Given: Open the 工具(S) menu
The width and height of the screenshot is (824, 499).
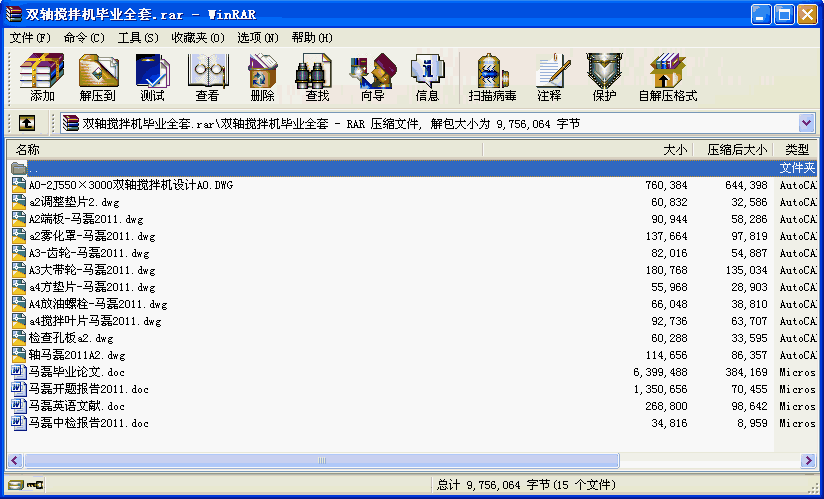Looking at the screenshot, I should (138, 38).
